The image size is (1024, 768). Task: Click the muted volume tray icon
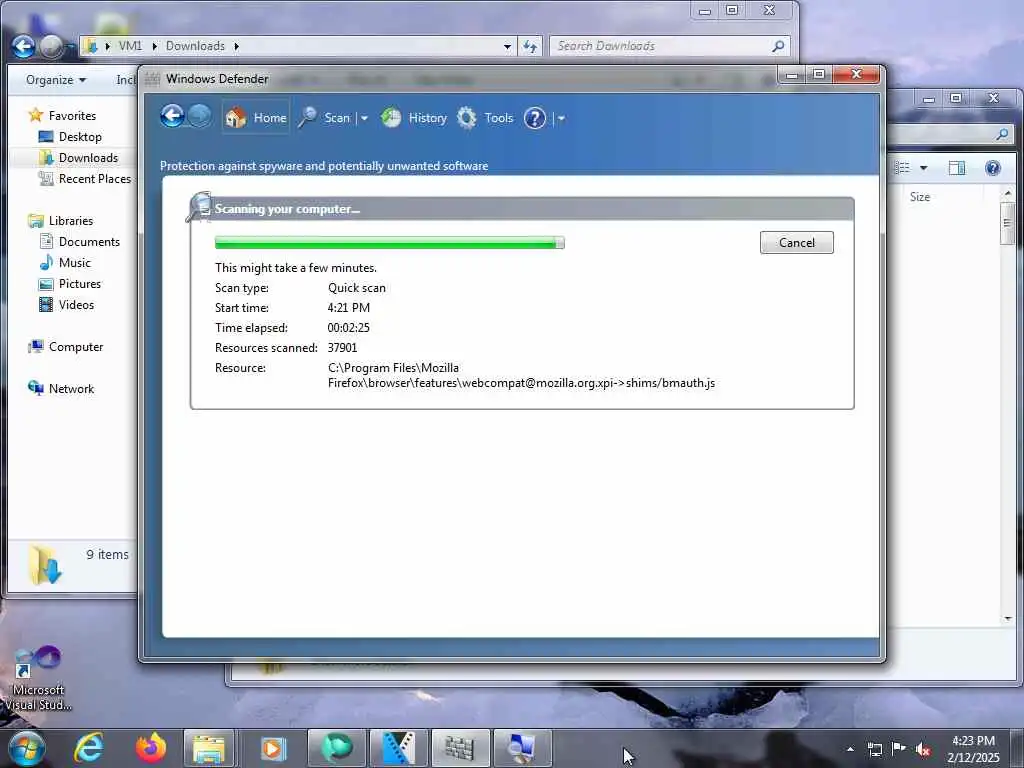pyautogui.click(x=923, y=749)
